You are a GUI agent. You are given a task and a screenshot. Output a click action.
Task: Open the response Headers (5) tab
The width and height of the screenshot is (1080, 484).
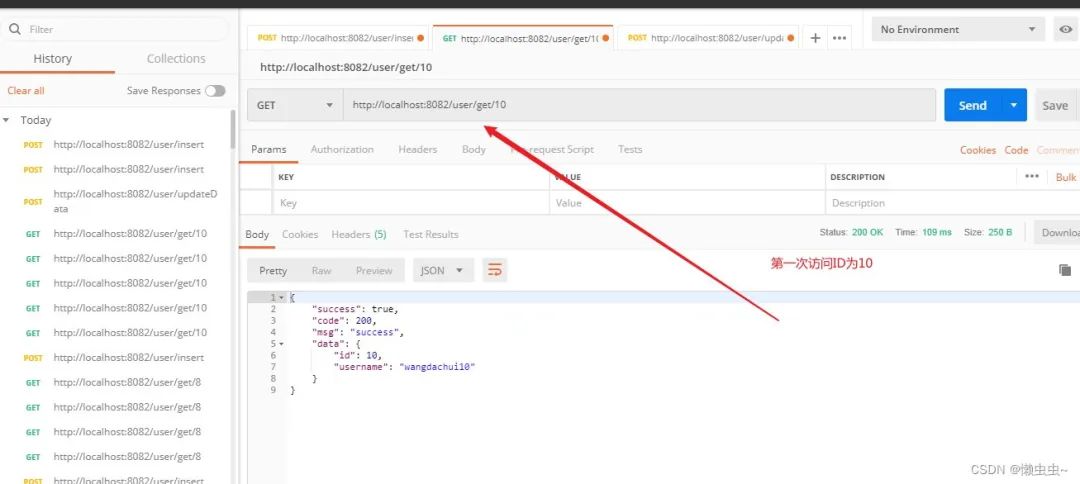click(x=359, y=234)
